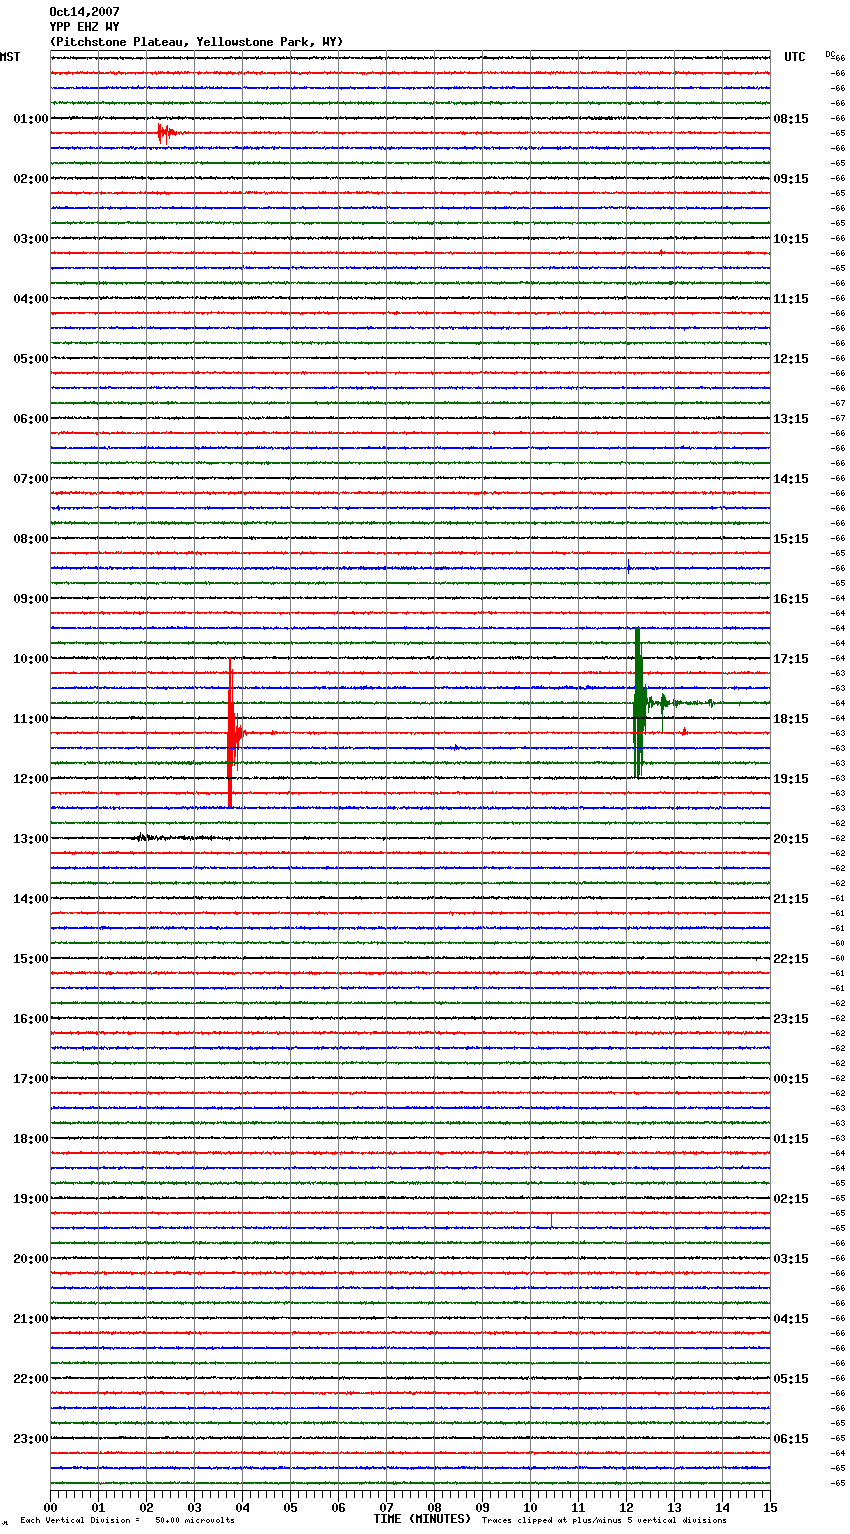Click the UTC timezone label
This screenshot has height=1534, width=850.
(x=795, y=57)
